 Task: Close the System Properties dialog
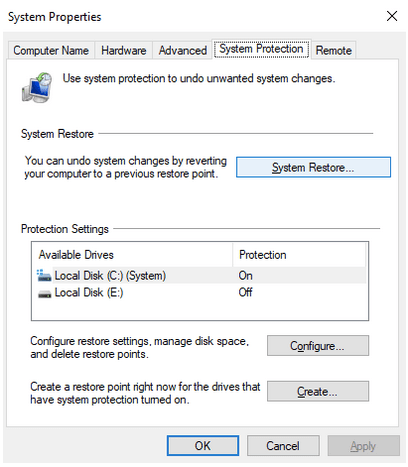392,16
